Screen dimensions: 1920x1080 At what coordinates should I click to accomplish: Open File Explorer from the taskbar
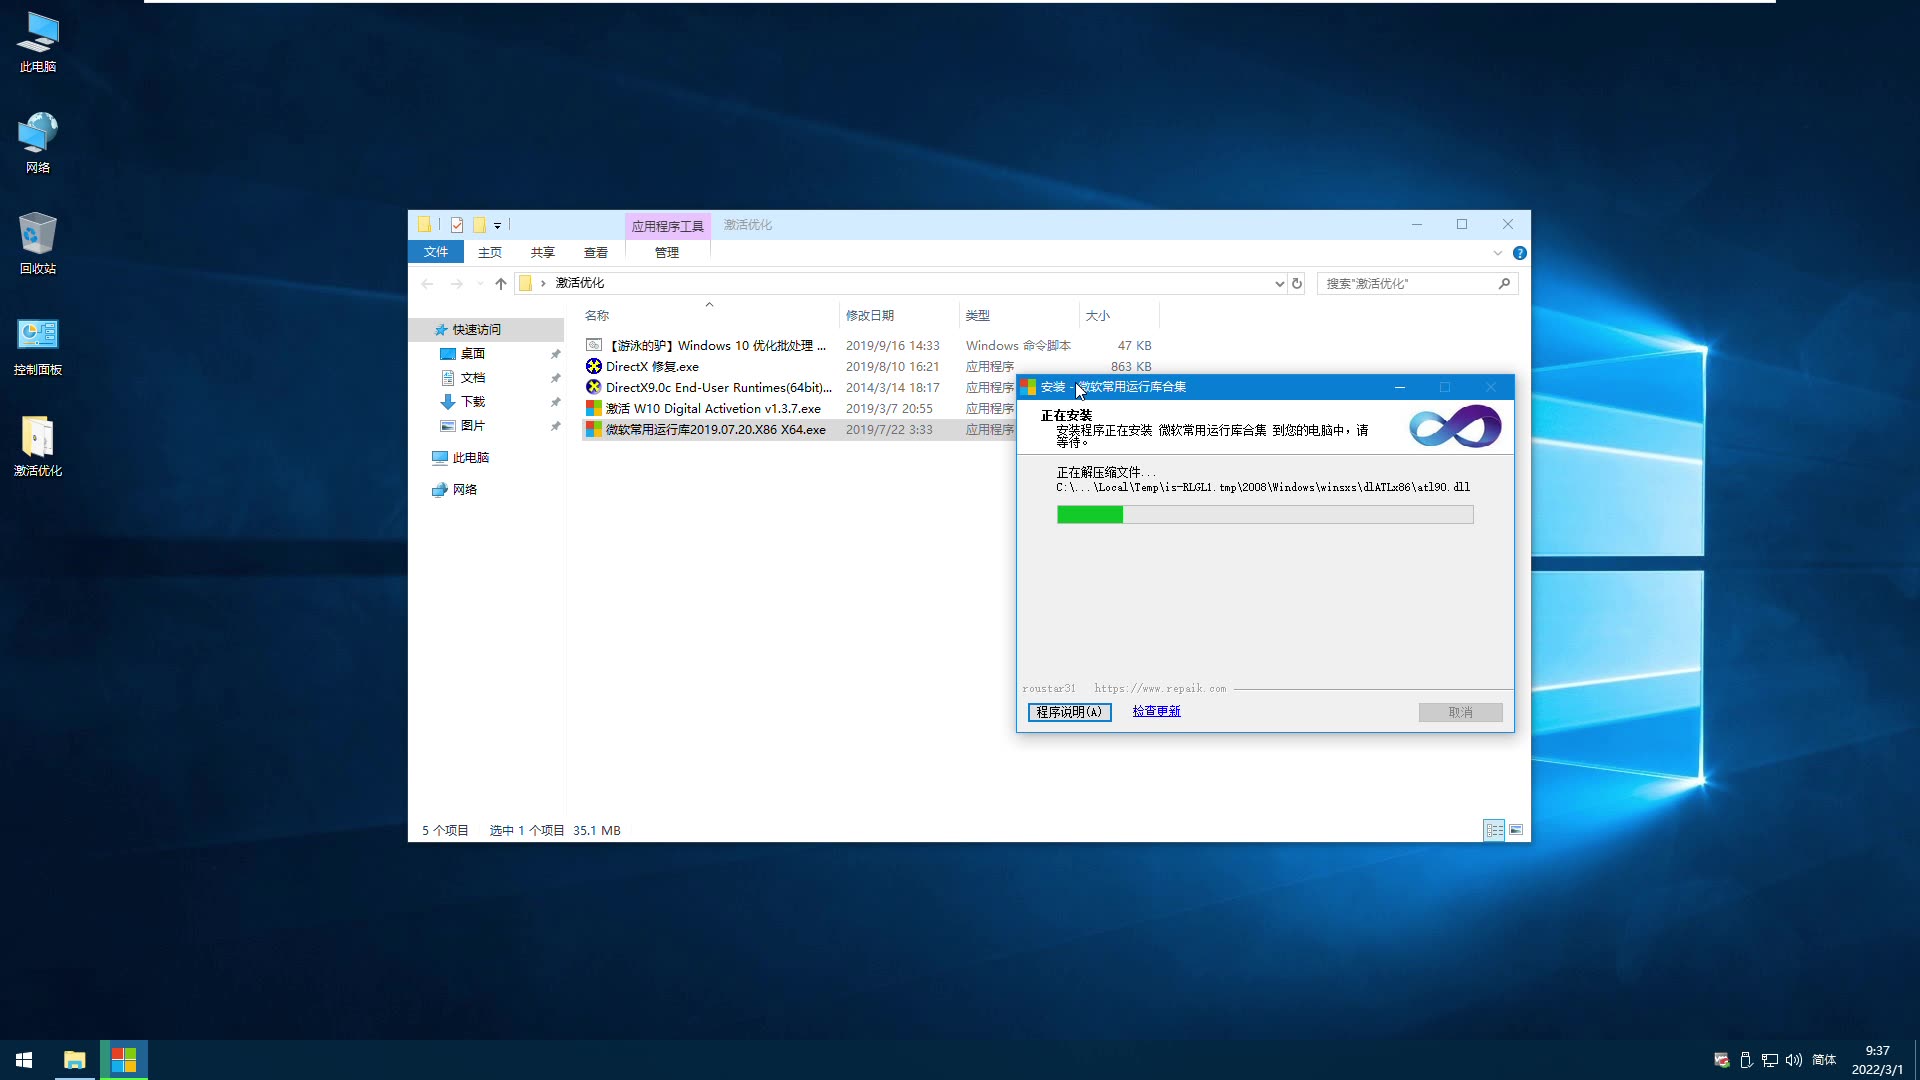coord(74,1060)
